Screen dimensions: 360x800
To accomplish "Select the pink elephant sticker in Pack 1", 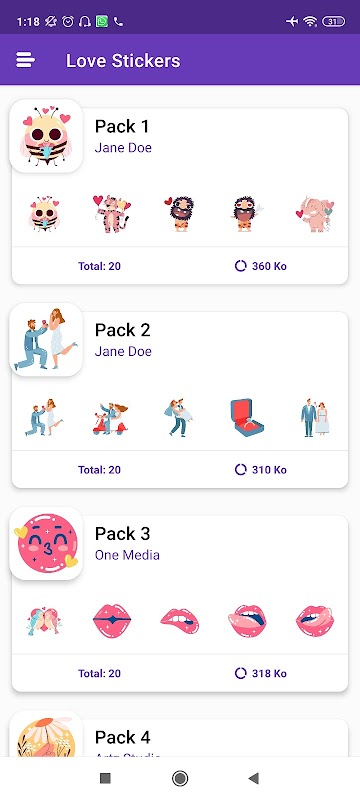I will point(315,214).
